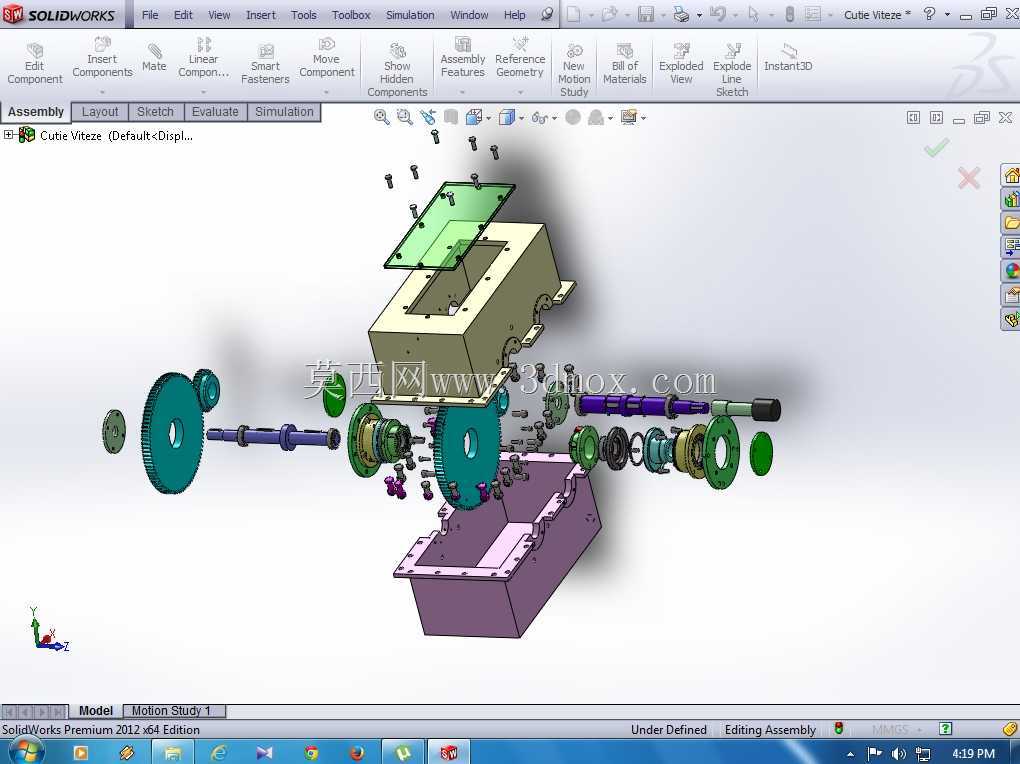Click the Windows Start button
The image size is (1020, 764).
click(26, 752)
